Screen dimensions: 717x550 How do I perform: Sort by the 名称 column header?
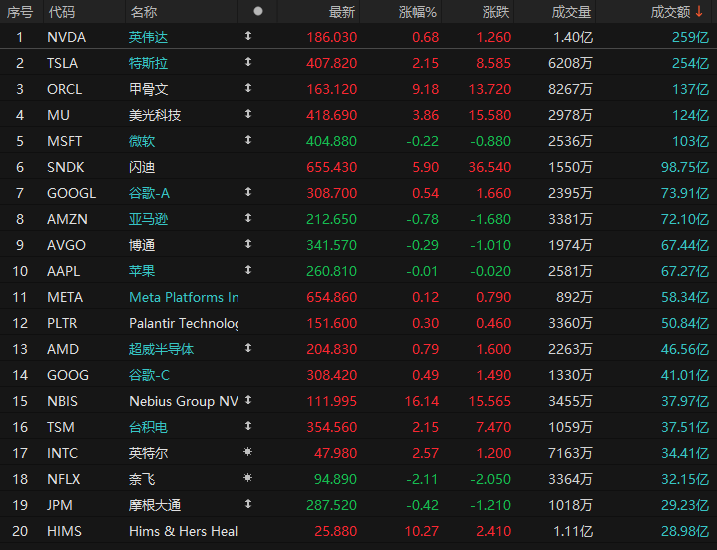click(144, 12)
